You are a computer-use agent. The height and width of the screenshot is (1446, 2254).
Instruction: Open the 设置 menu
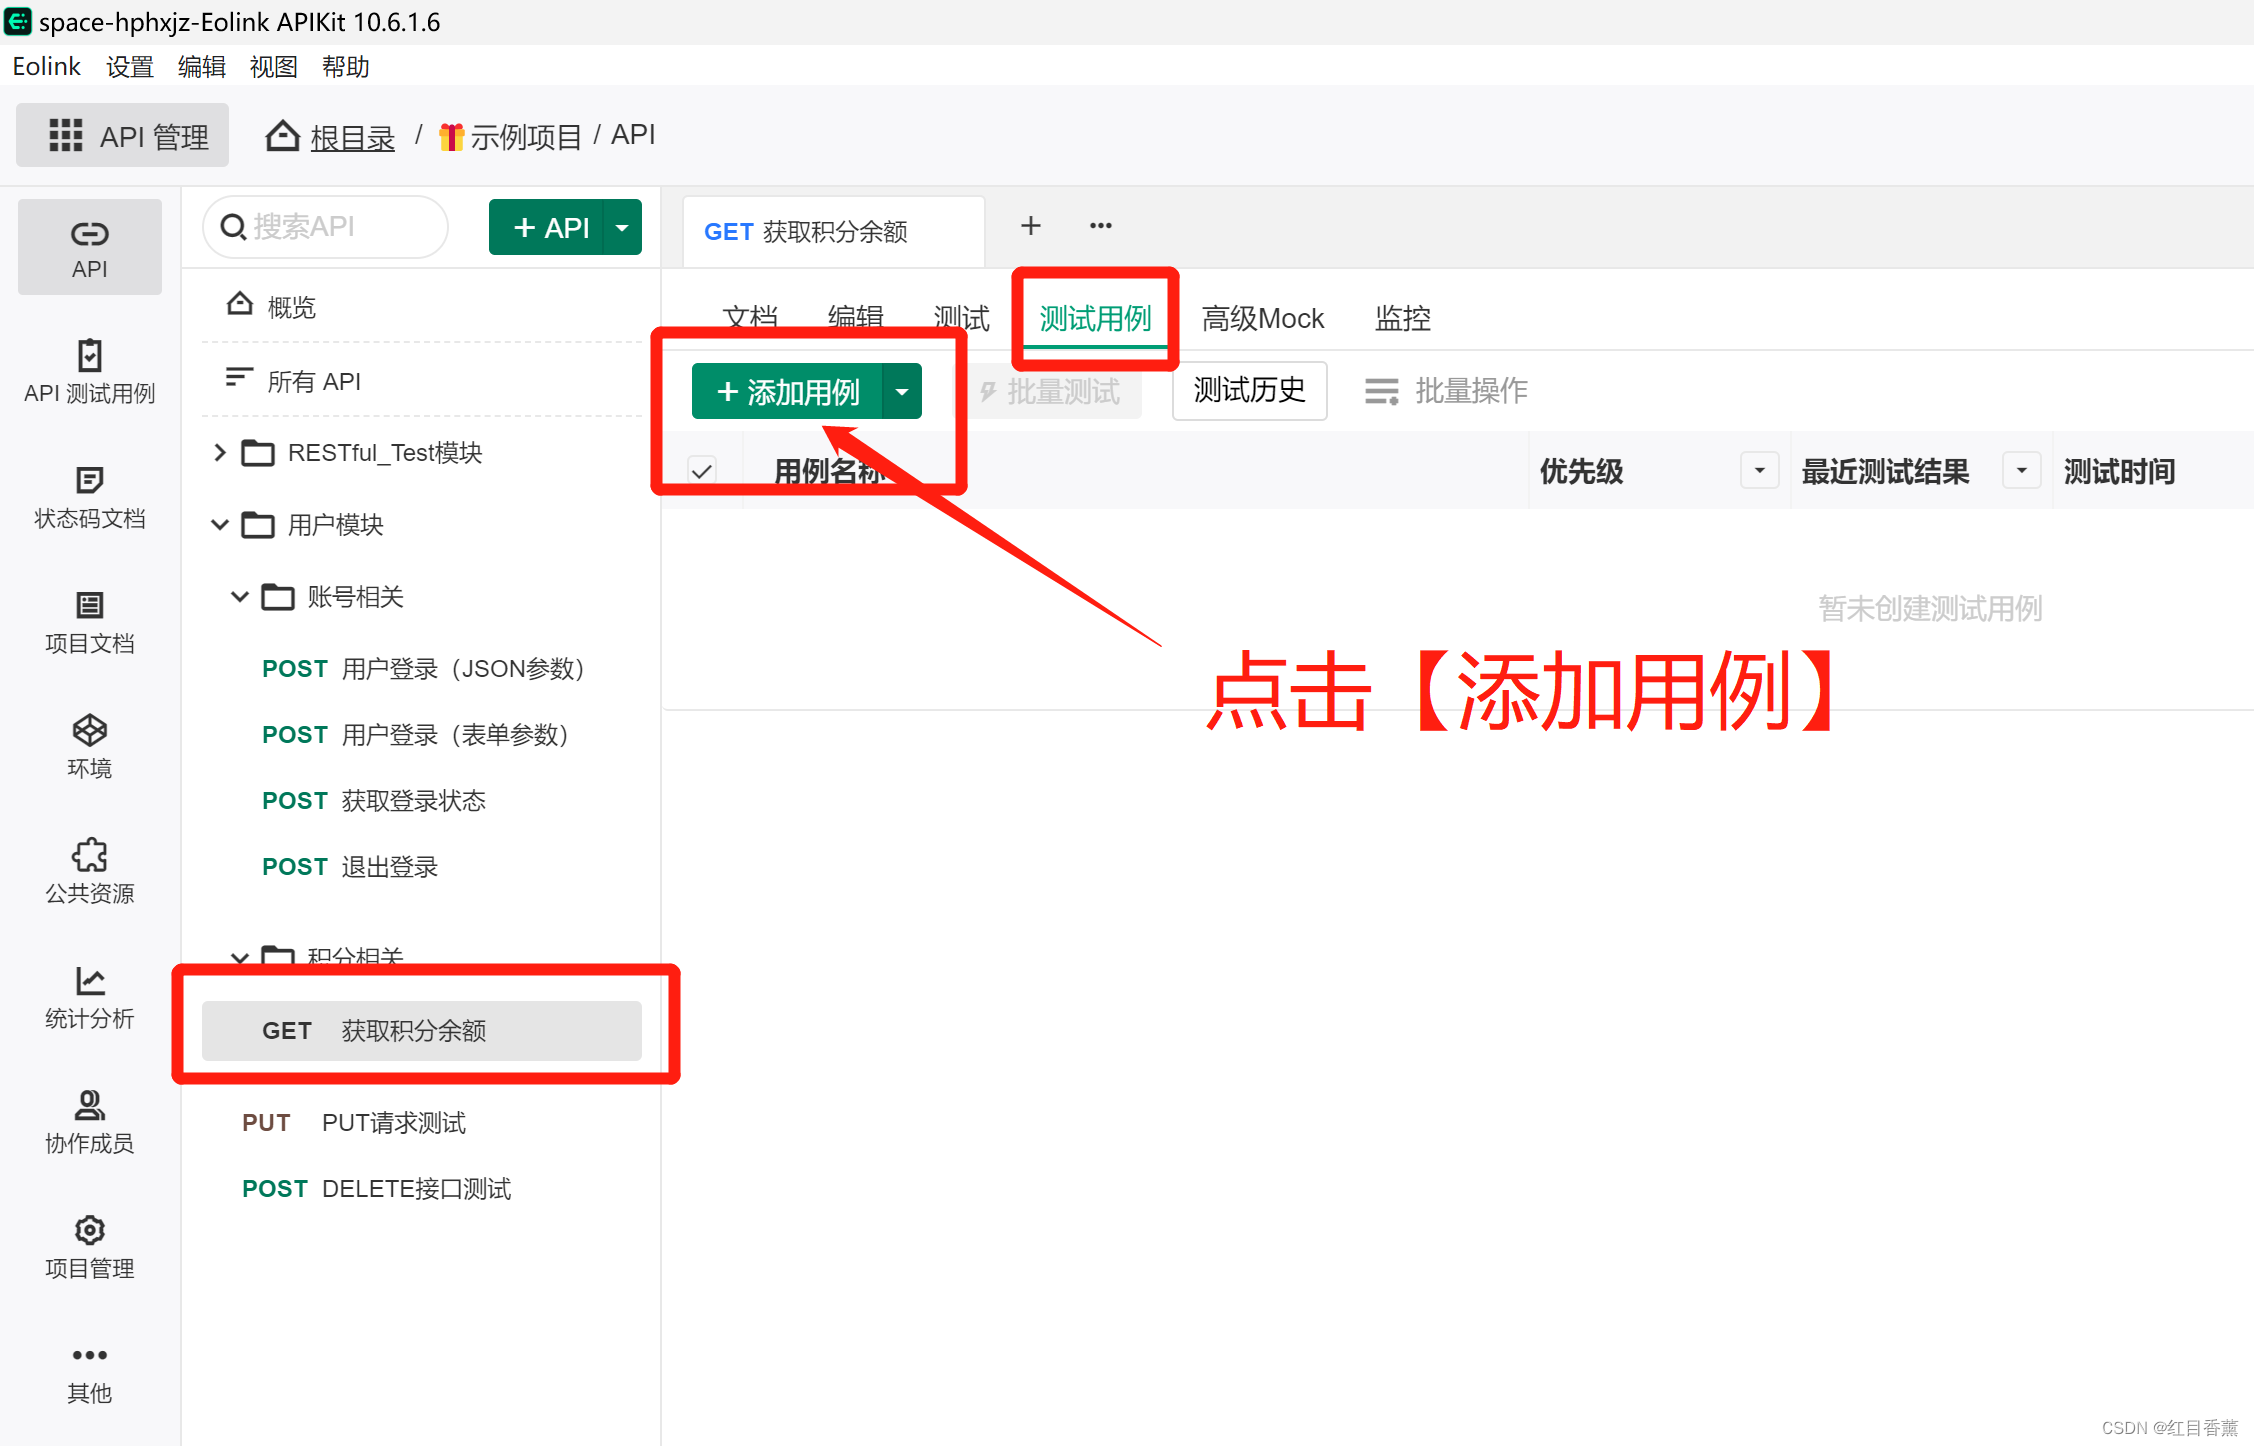point(130,66)
